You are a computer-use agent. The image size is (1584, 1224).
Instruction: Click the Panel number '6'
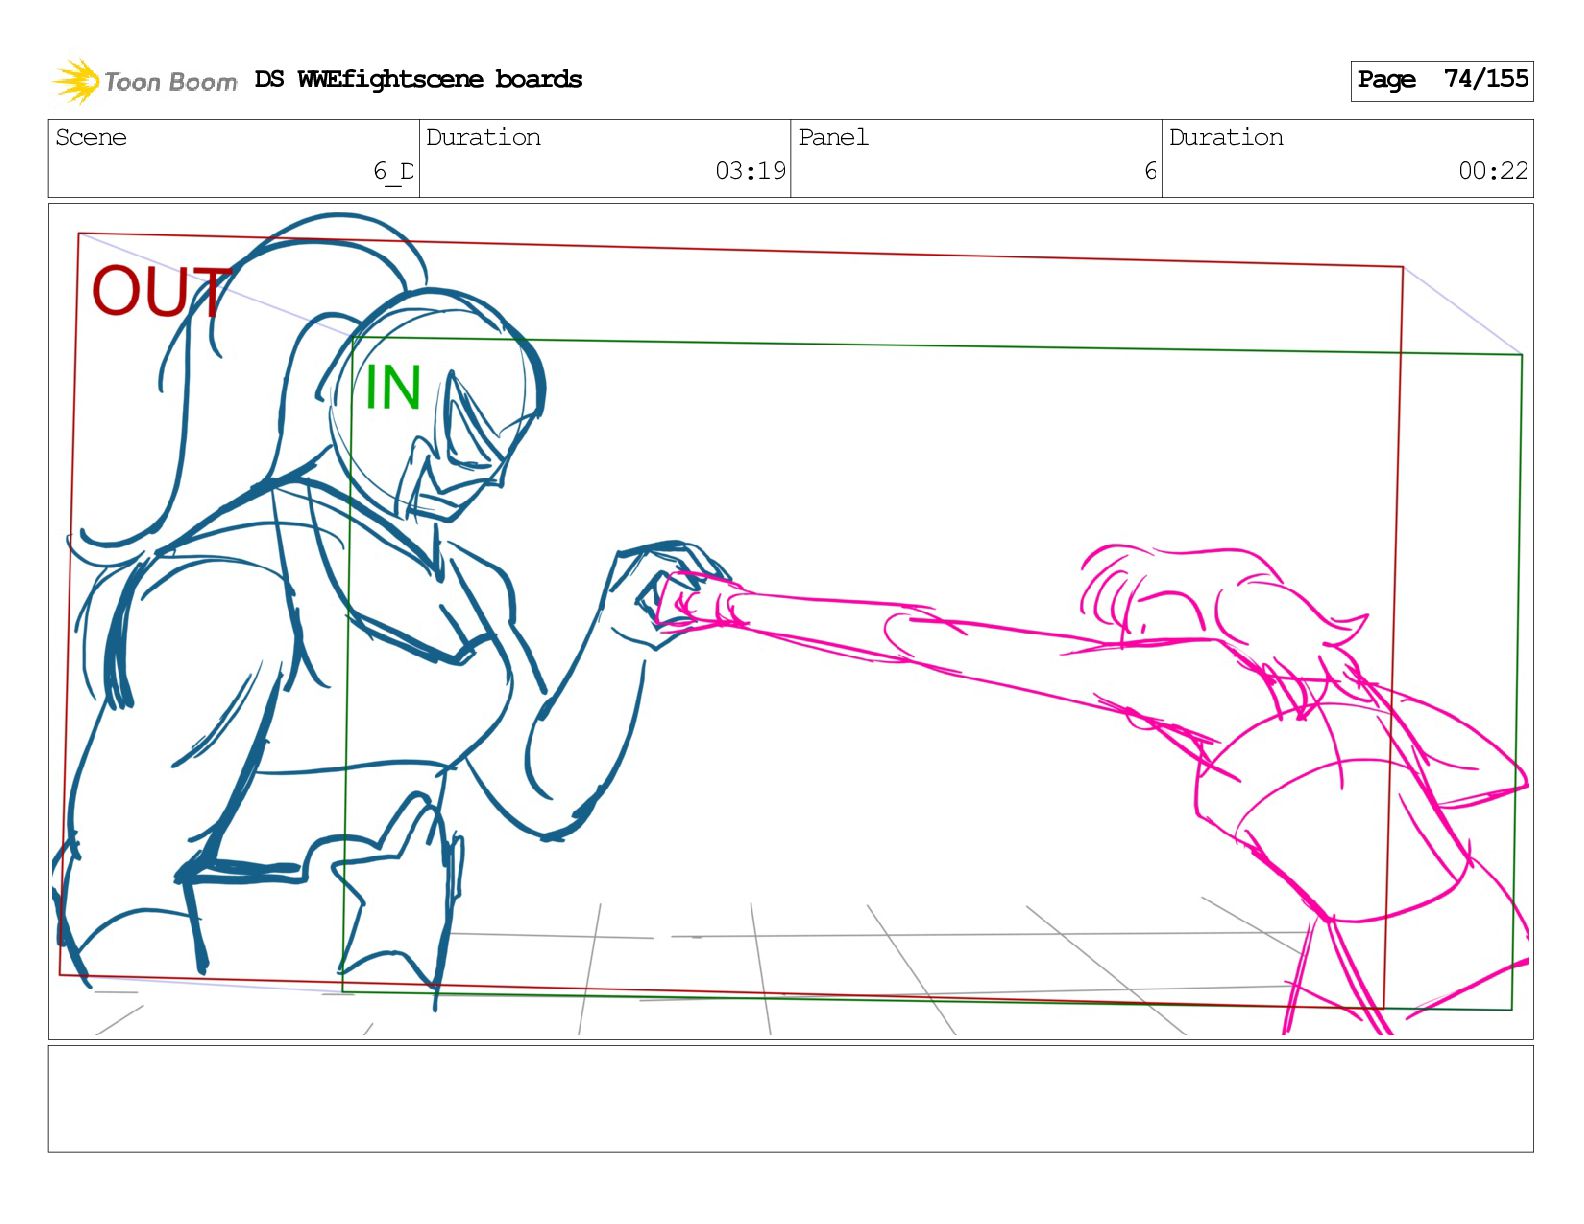tap(1150, 171)
